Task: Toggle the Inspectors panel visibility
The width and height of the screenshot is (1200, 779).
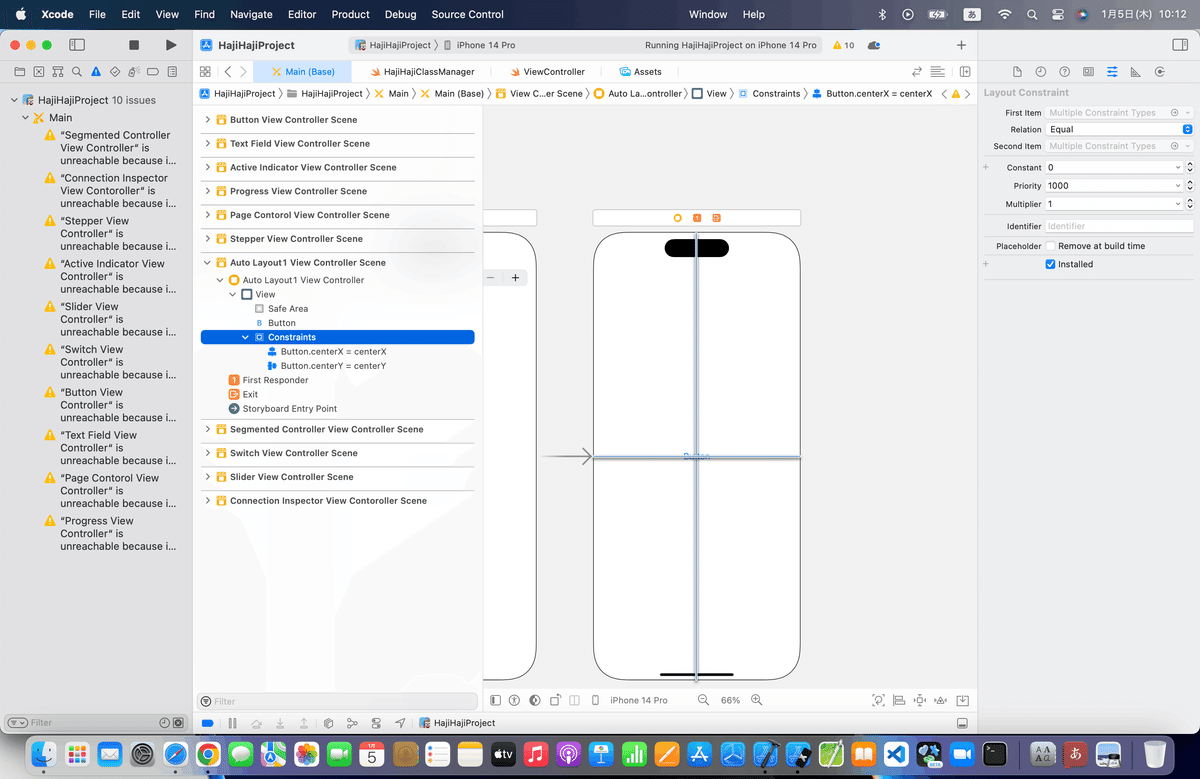Action: pyautogui.click(x=1181, y=45)
